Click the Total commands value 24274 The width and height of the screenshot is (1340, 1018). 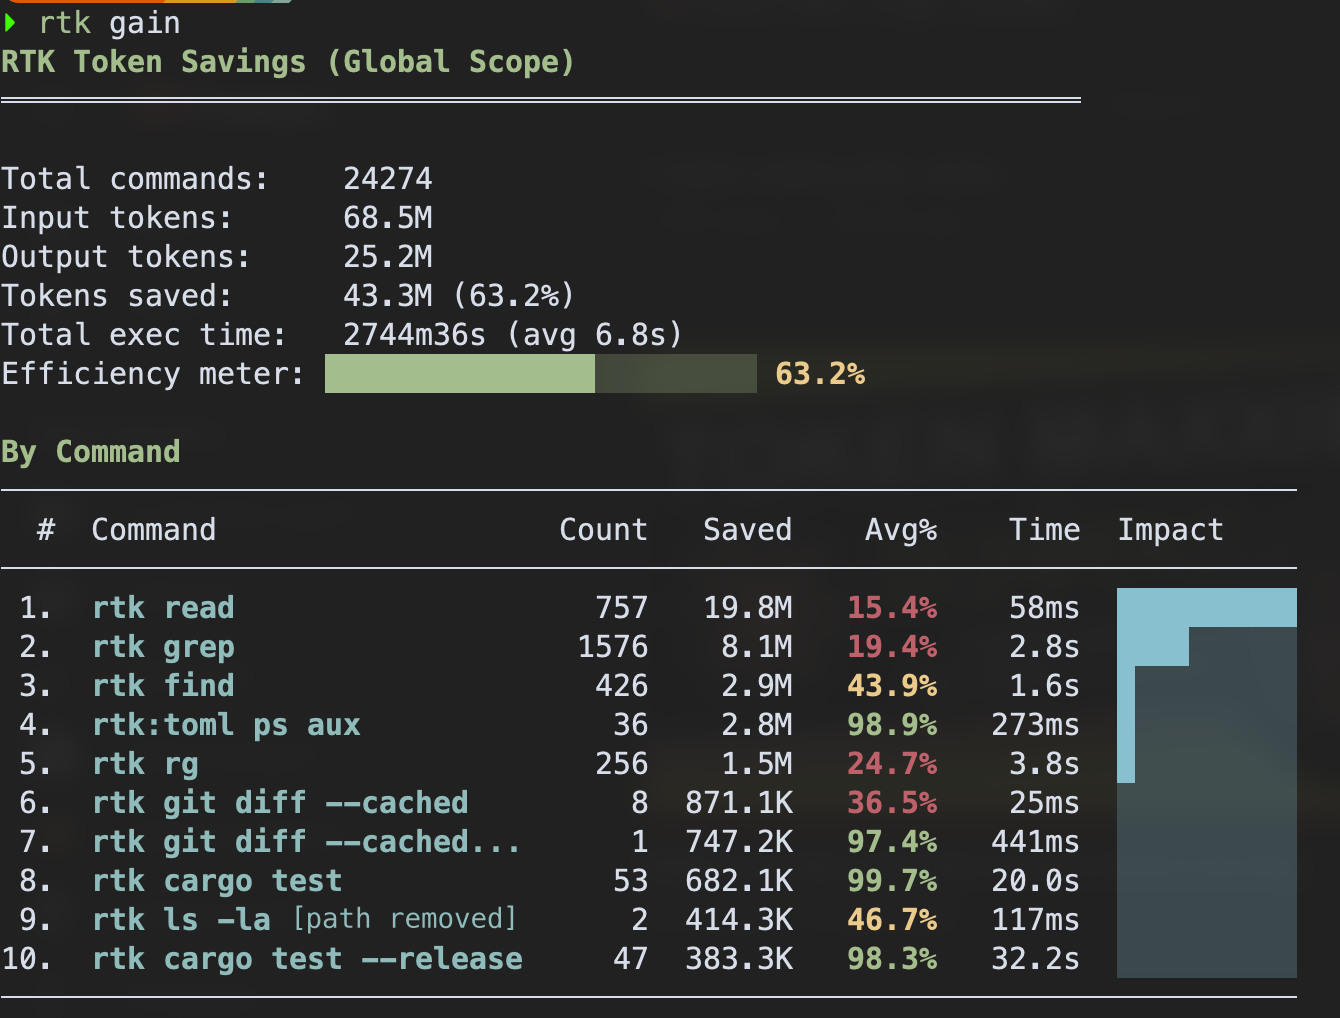point(388,179)
